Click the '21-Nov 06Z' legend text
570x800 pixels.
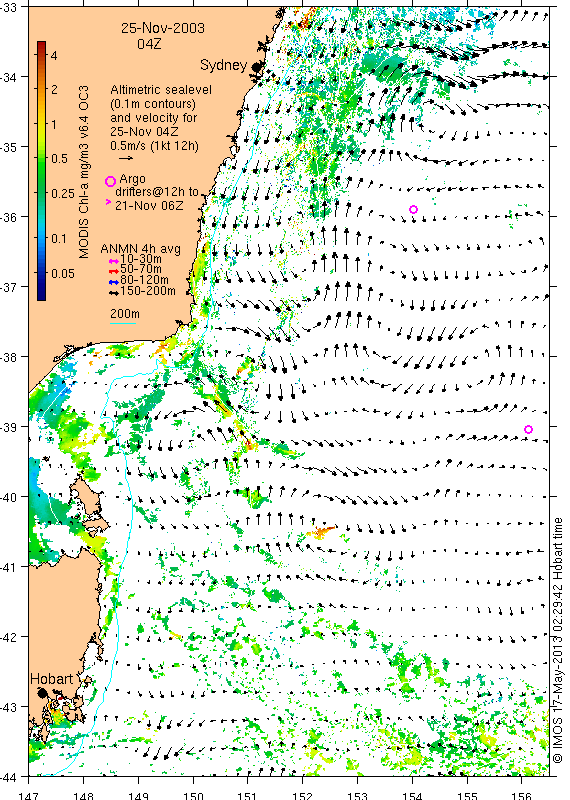[x=149, y=206]
